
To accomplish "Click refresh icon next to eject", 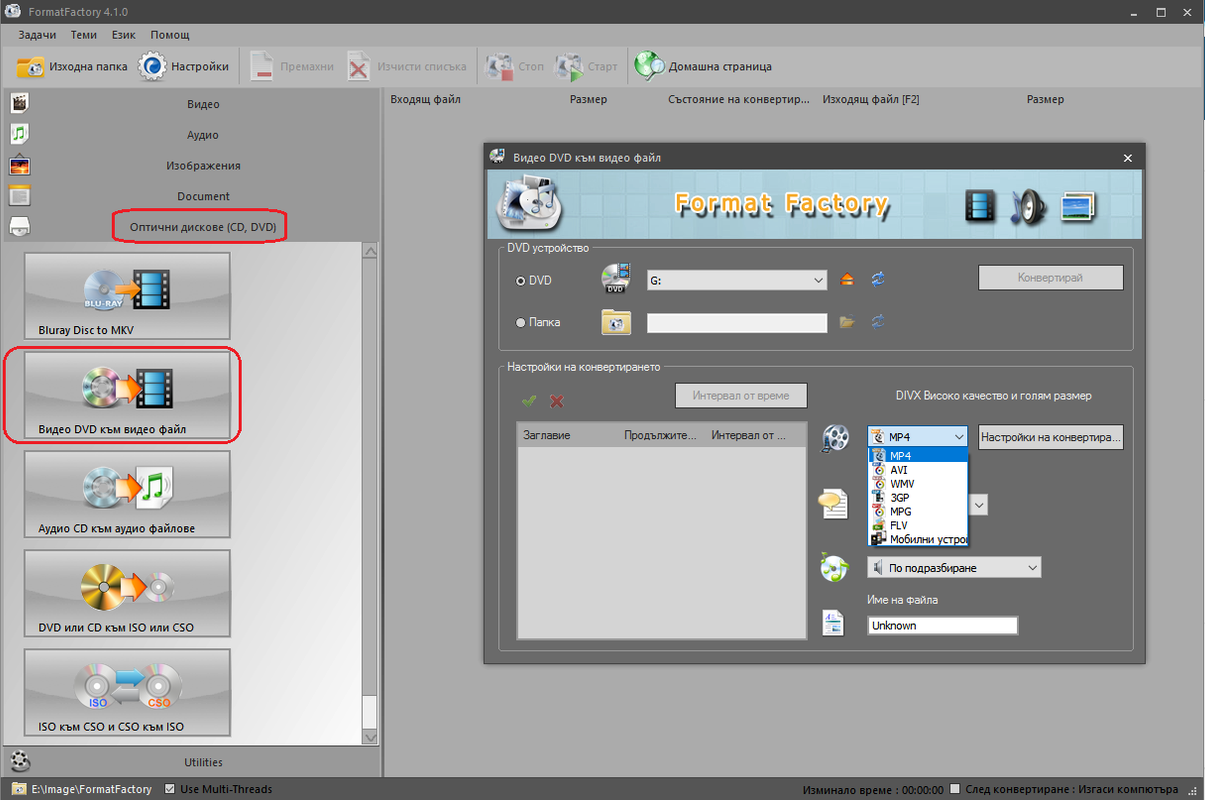I will (x=878, y=280).
